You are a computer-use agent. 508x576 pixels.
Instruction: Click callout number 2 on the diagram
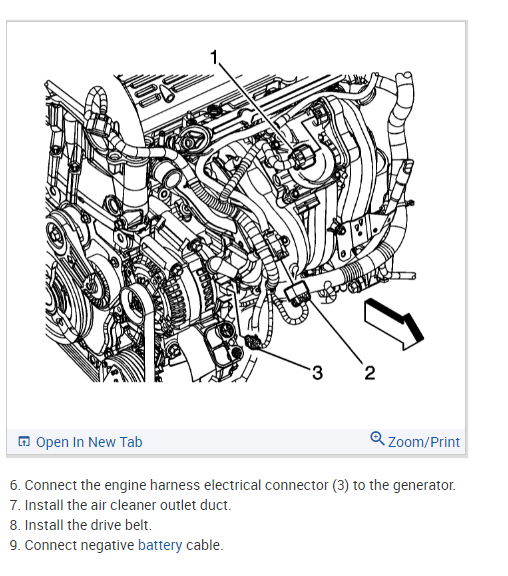point(370,372)
